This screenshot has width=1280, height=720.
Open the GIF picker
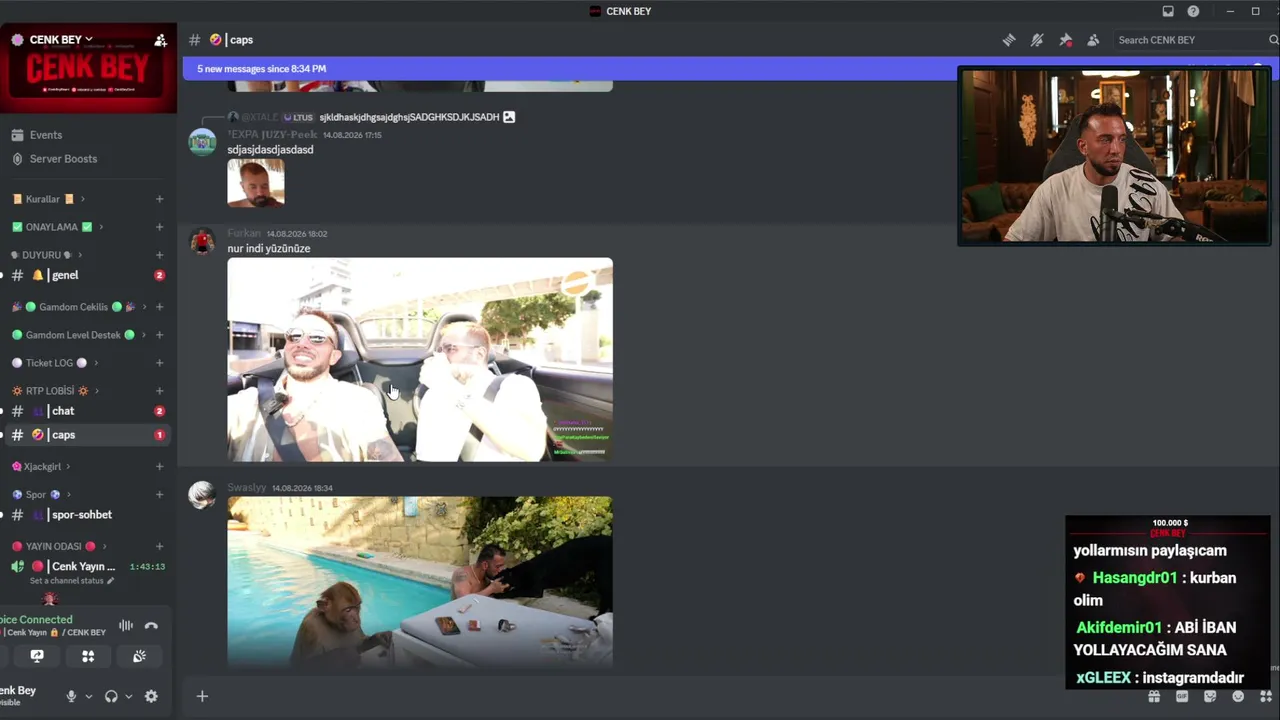[x=1182, y=696]
